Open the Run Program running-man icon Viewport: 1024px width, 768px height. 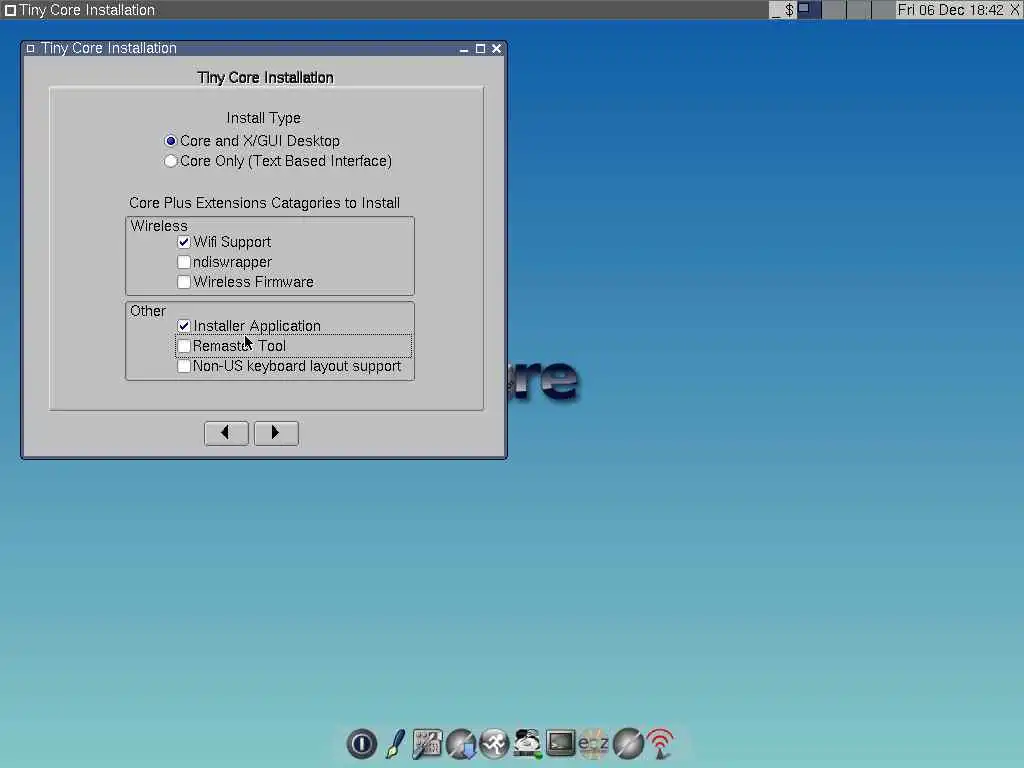(x=494, y=743)
